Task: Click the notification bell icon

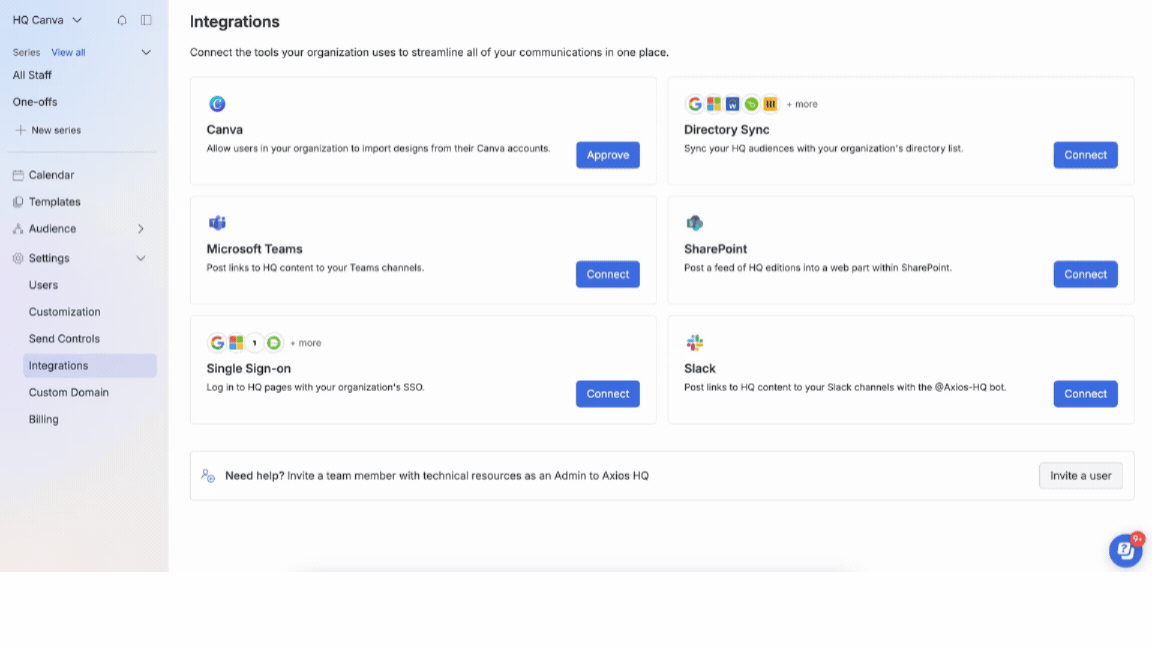Action: point(122,20)
